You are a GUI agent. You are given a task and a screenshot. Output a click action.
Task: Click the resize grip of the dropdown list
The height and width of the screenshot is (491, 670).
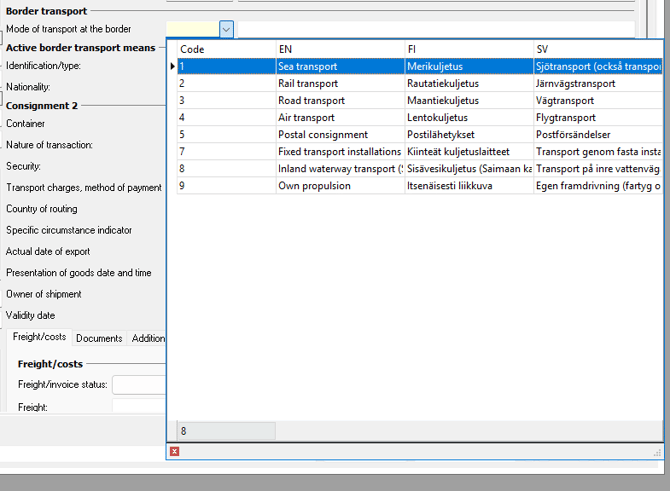click(658, 453)
